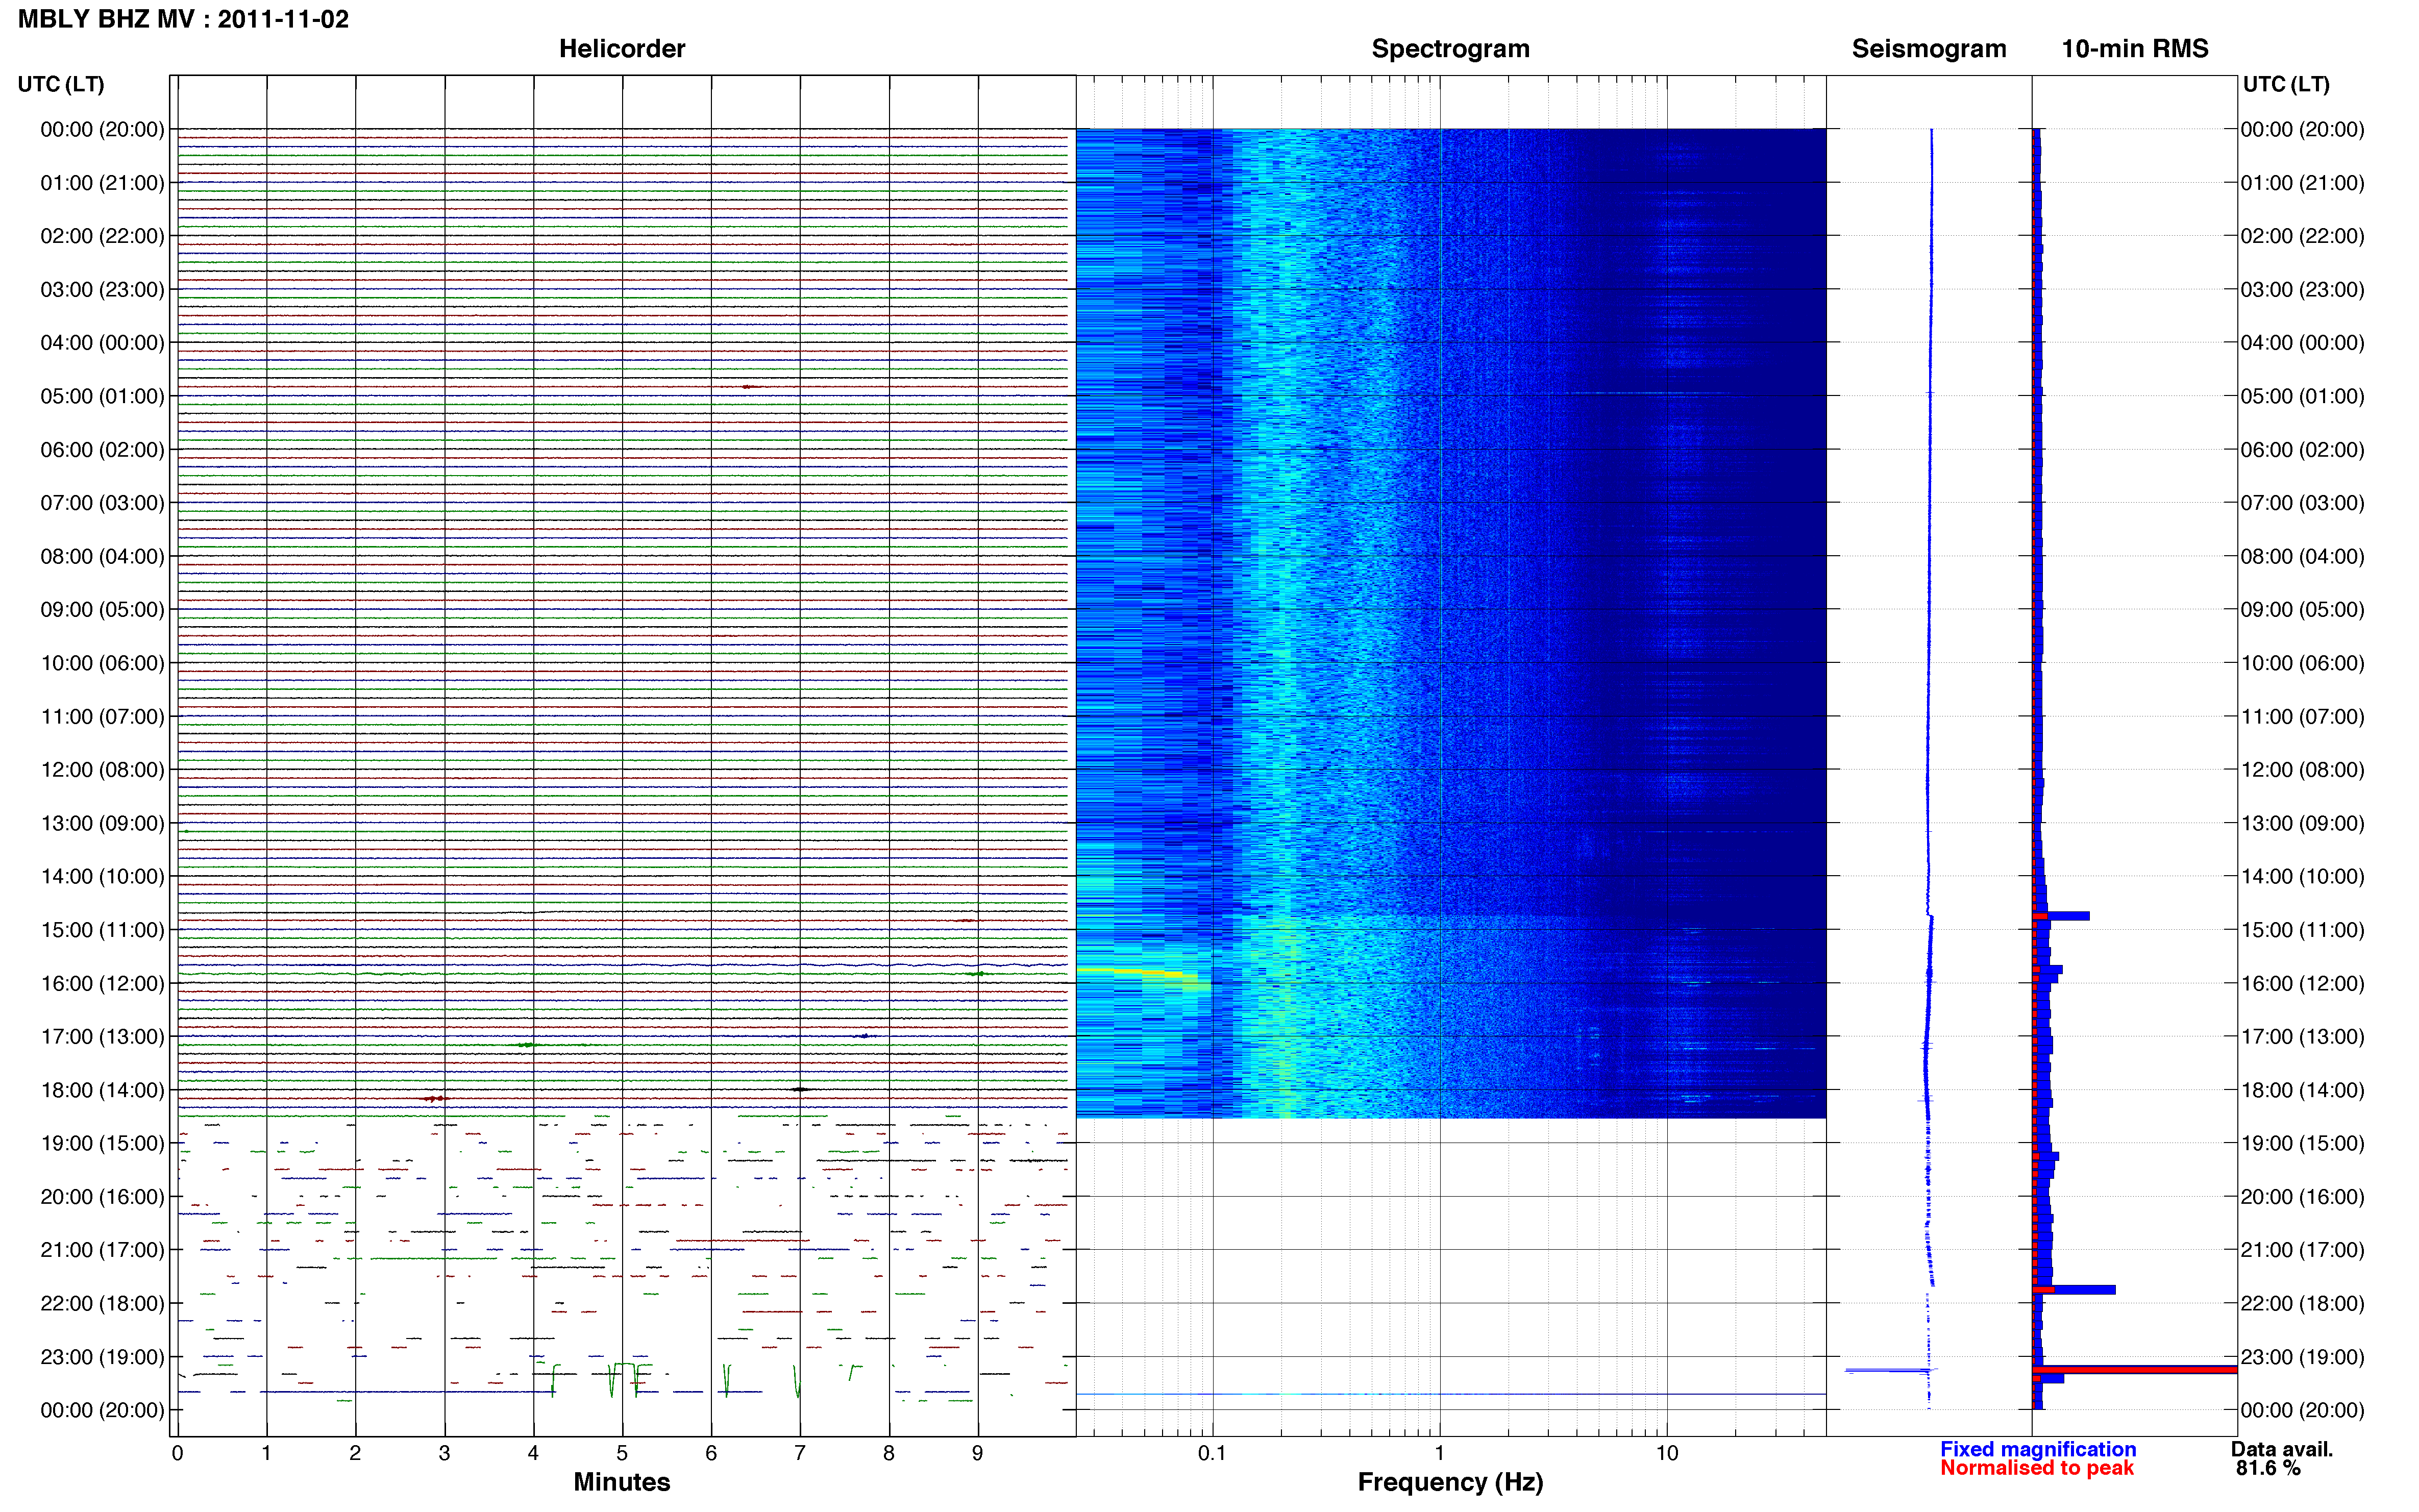Click the right axis label '18:00 (14:00)'
This screenshot has height=1512, width=2419.
tap(2302, 1090)
